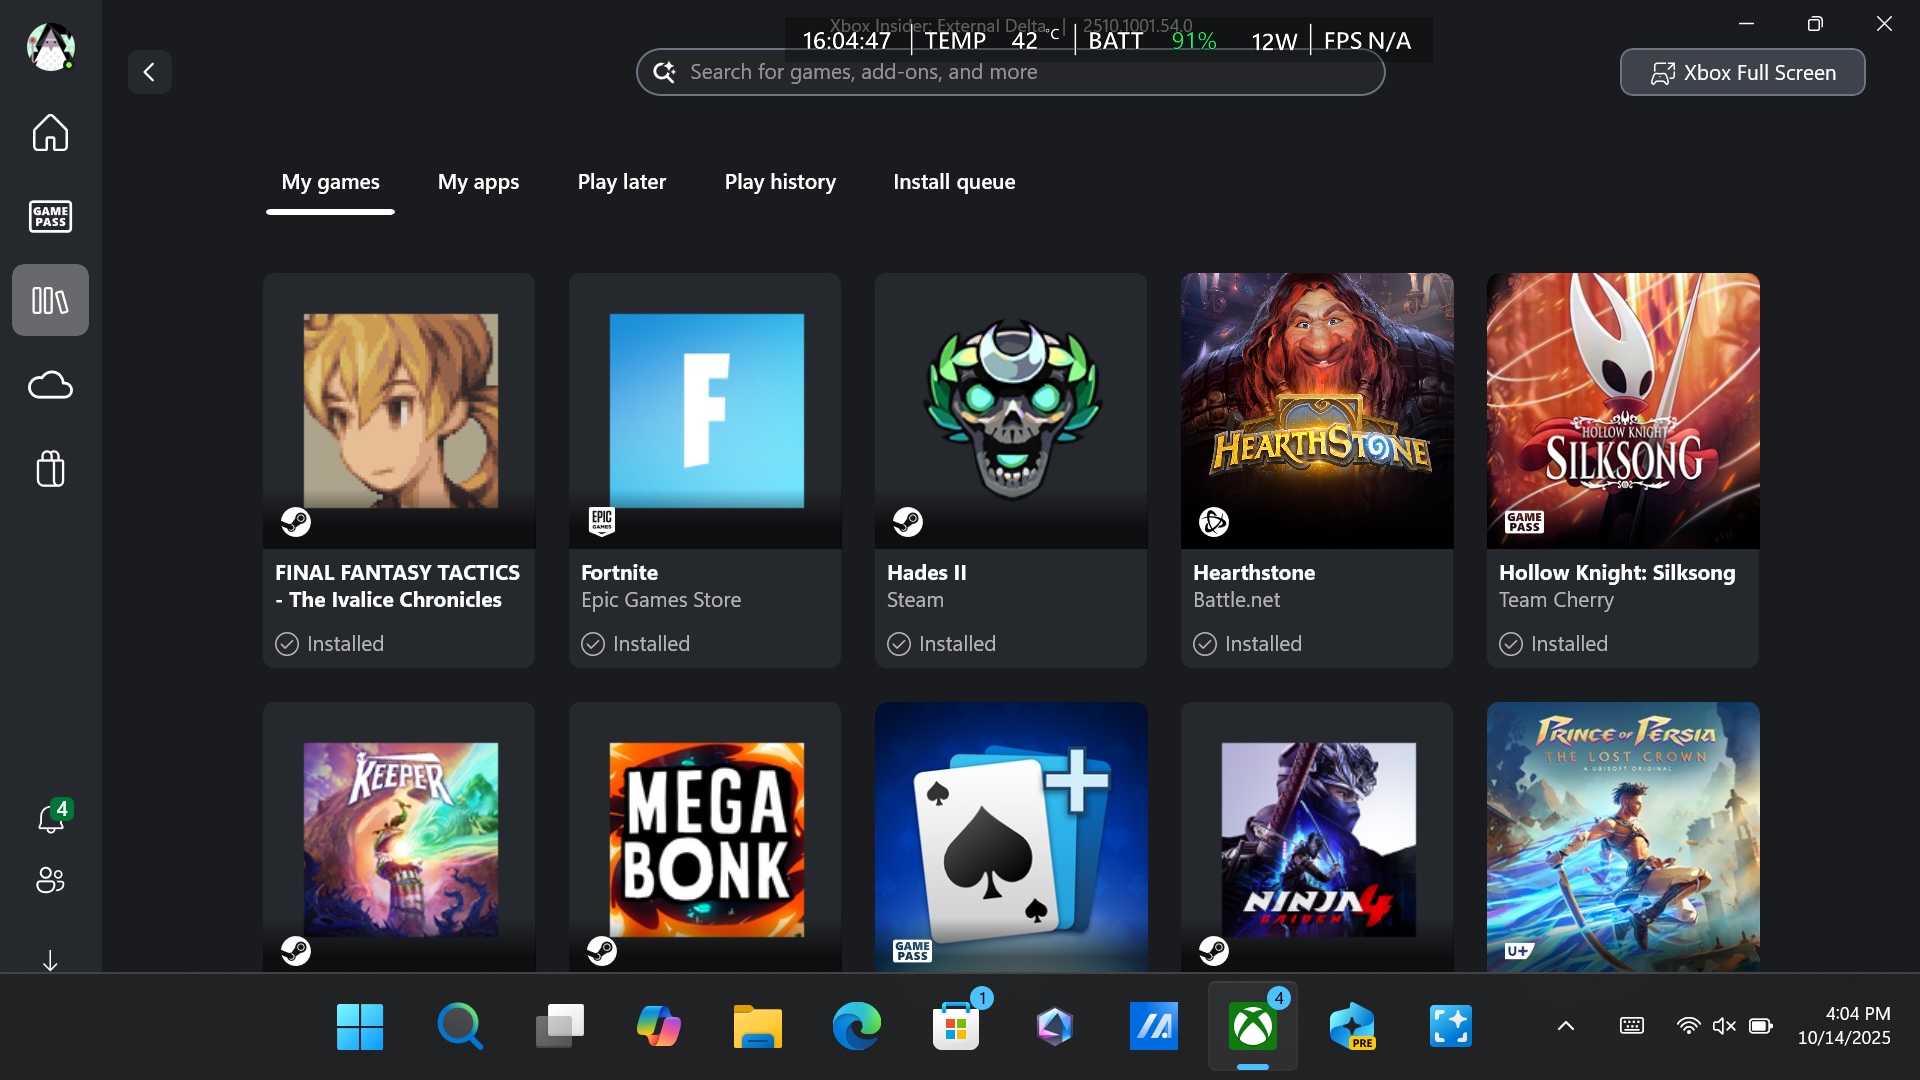Click the profile avatar picture
1920x1080 pixels.
tap(50, 46)
